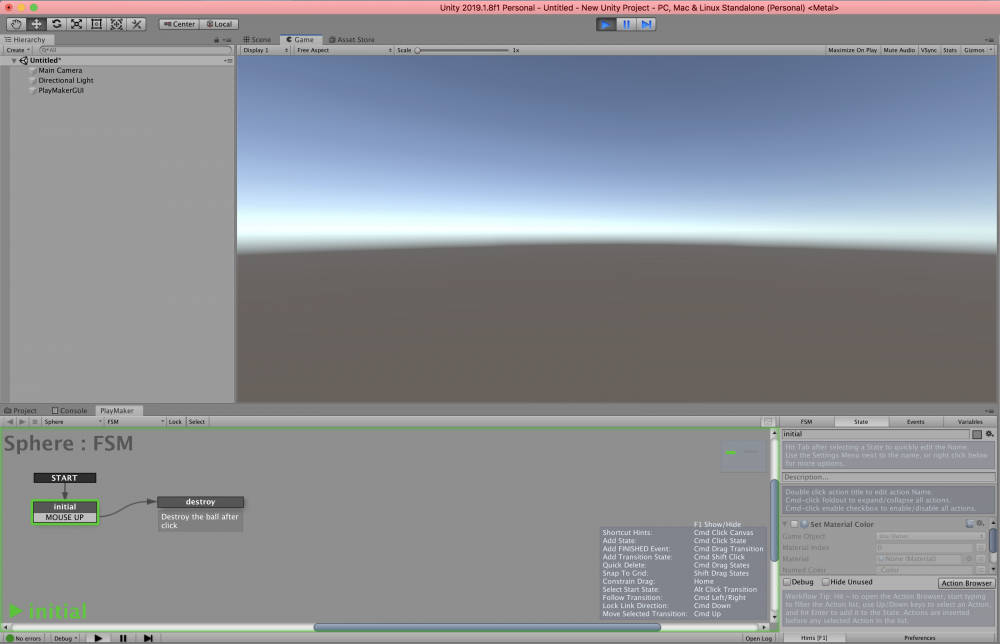Select the Rotate tool

(x=57, y=24)
